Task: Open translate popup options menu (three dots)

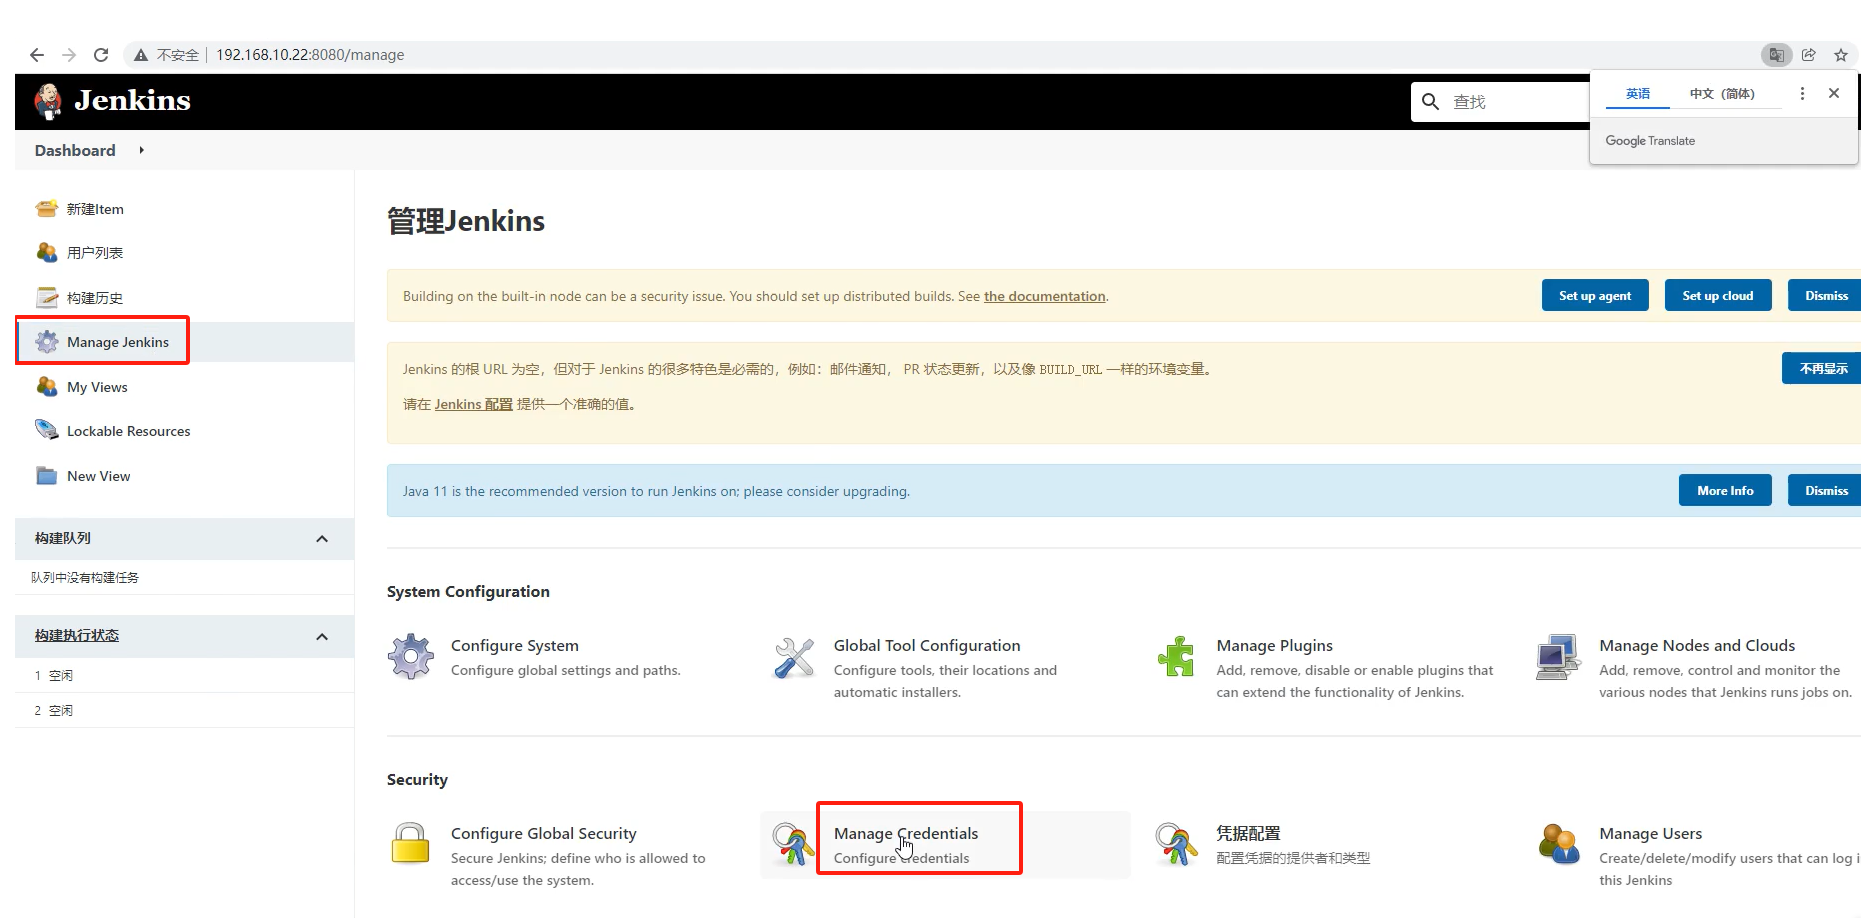Action: pyautogui.click(x=1802, y=93)
